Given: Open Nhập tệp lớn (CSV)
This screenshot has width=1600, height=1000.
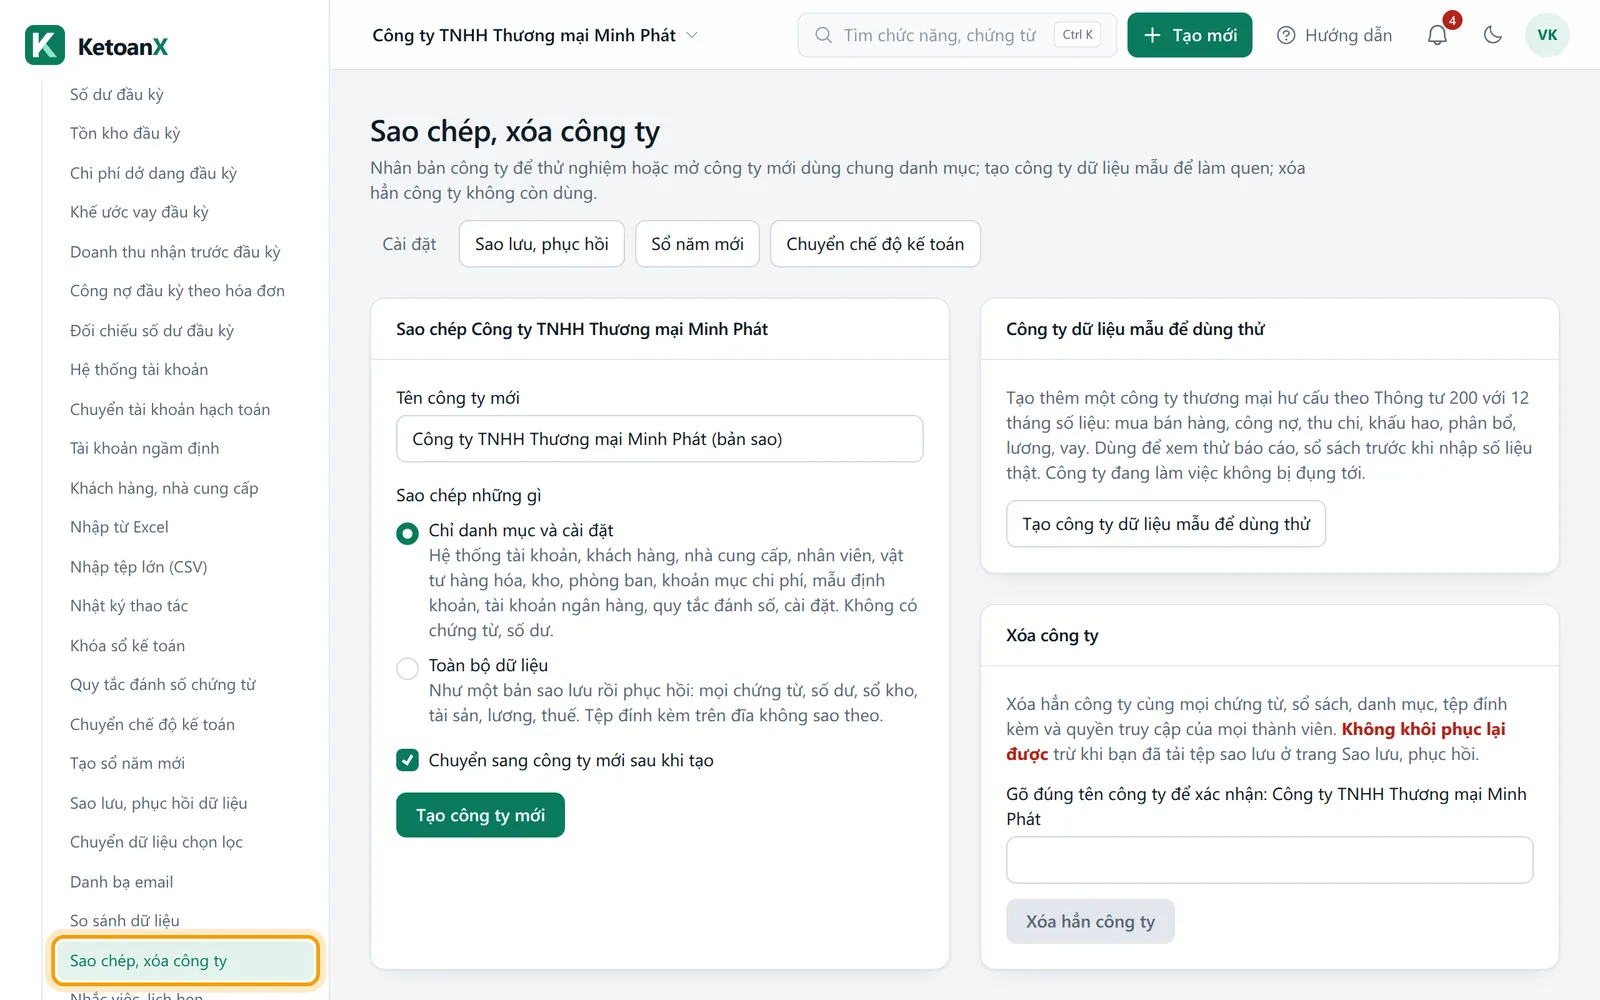Looking at the screenshot, I should [x=139, y=567].
